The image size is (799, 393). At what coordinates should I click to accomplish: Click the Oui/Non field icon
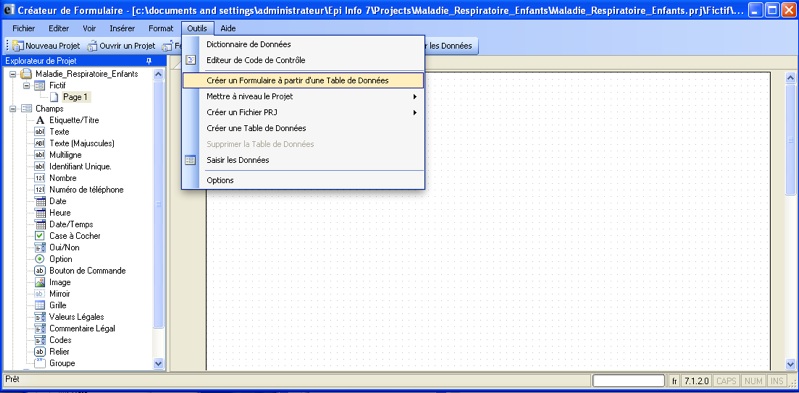[40, 247]
